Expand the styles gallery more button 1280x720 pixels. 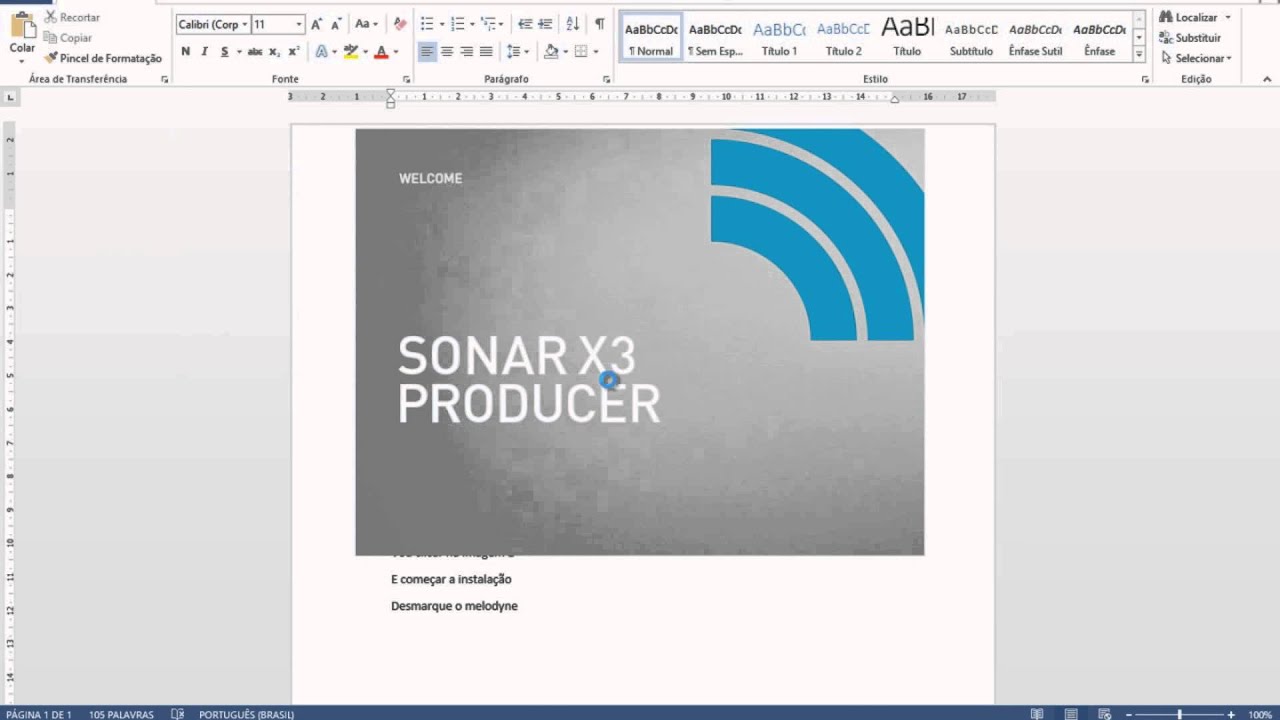tap(1139, 55)
